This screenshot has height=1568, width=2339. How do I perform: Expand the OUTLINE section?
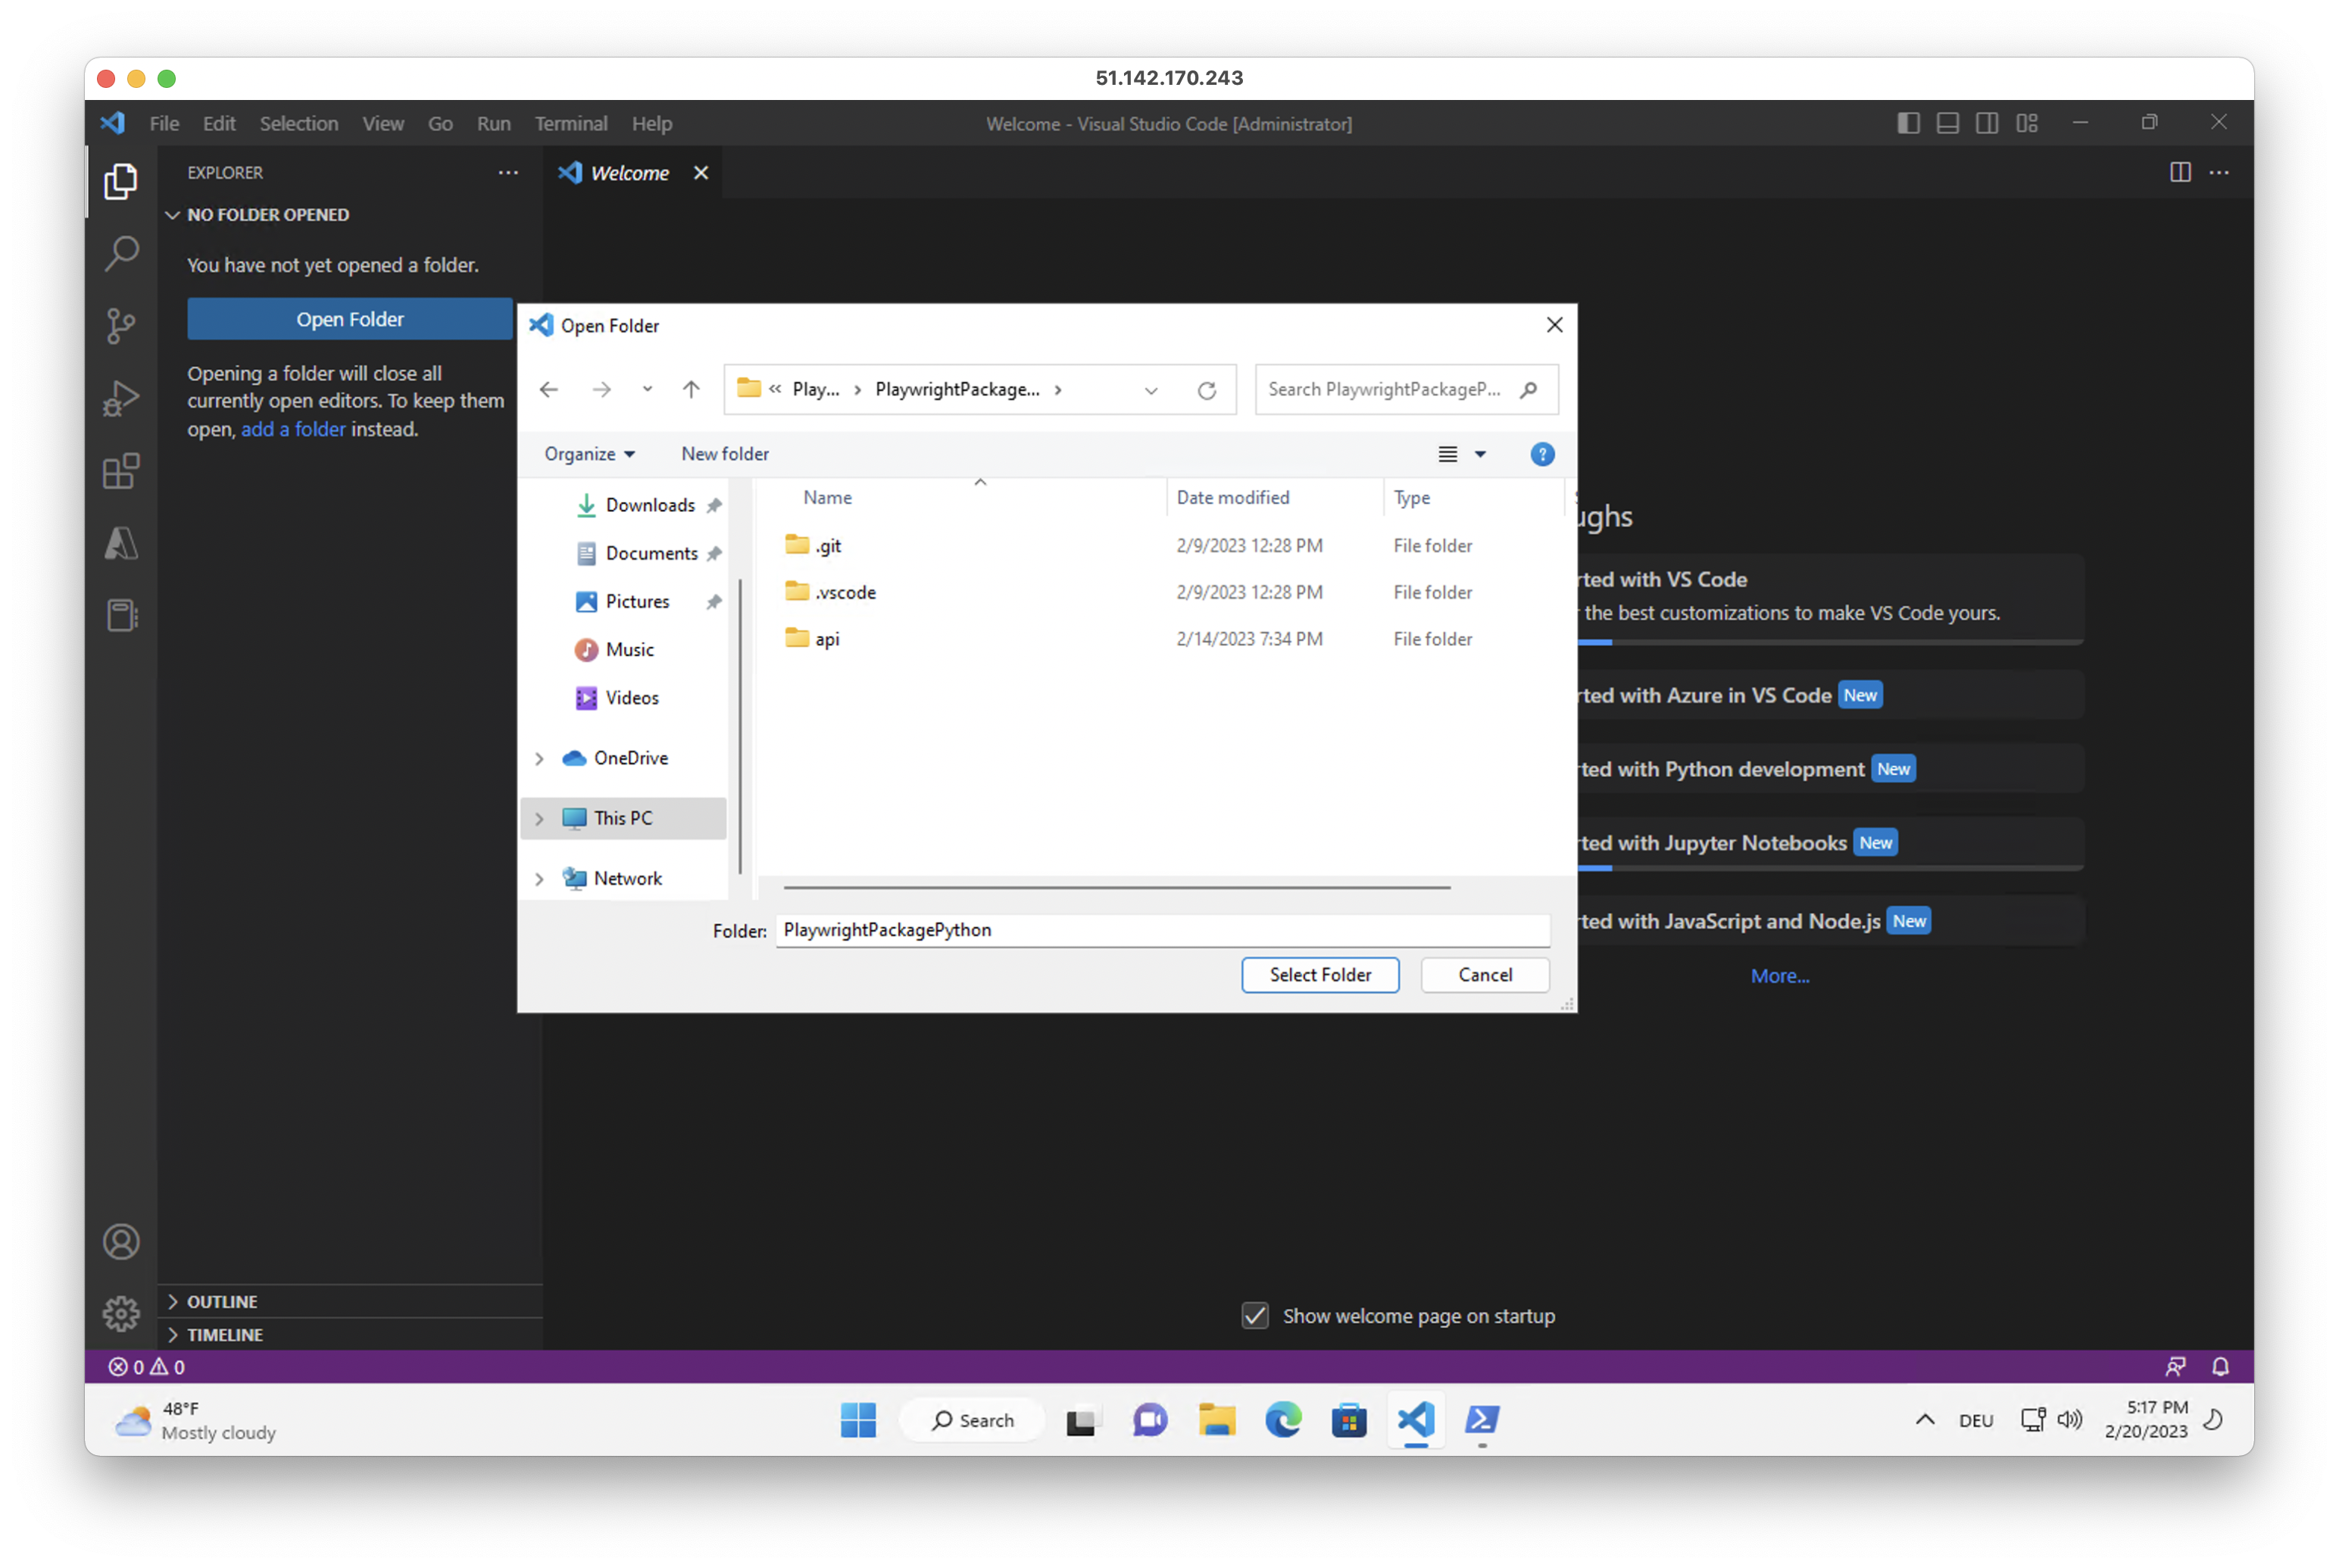(222, 1301)
